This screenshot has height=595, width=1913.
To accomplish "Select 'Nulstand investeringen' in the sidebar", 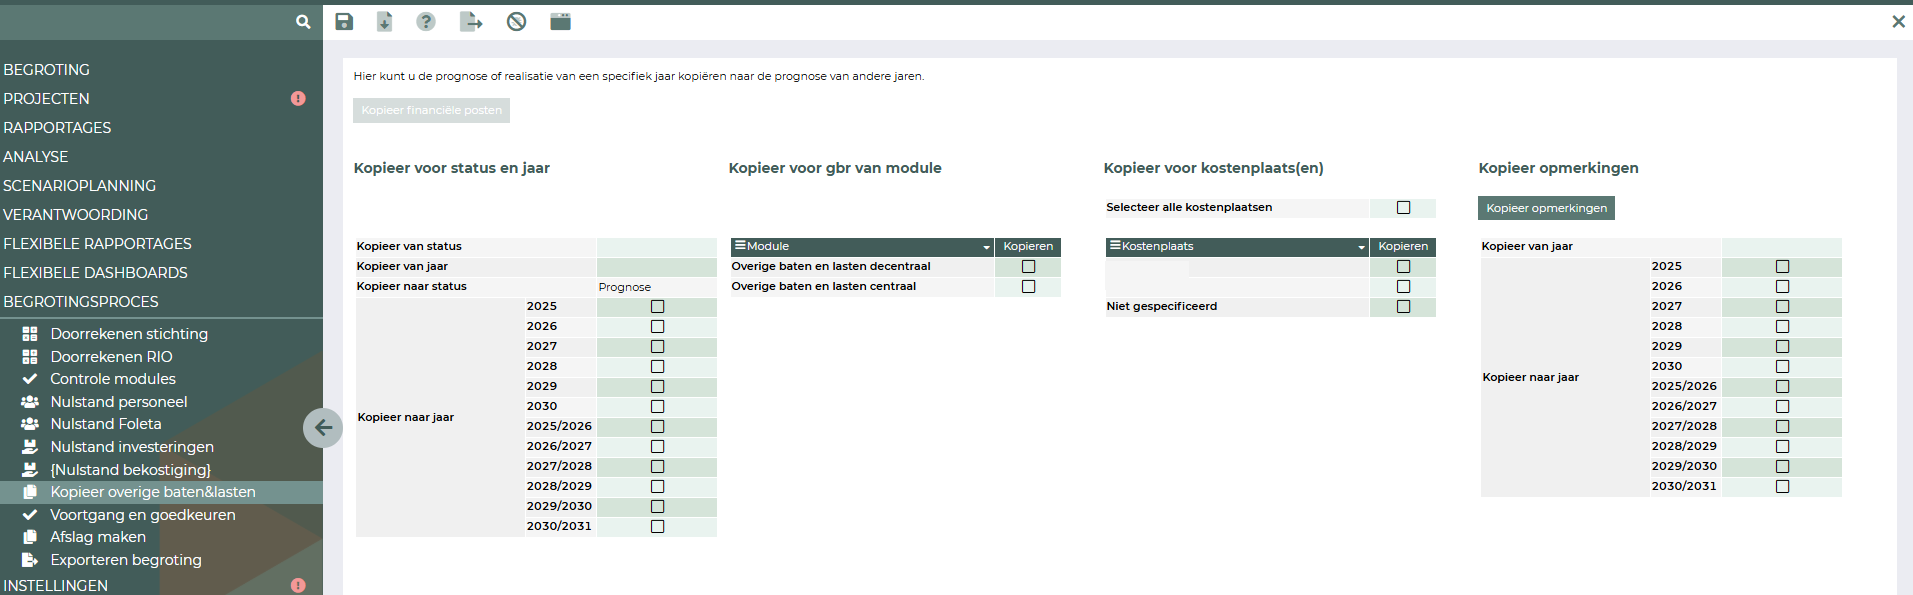I will coord(132,447).
